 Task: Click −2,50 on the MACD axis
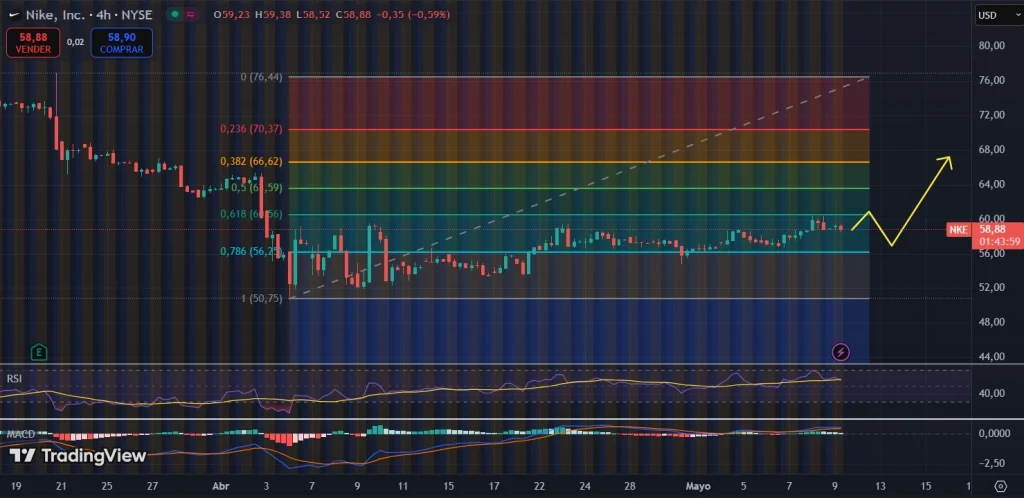click(992, 463)
